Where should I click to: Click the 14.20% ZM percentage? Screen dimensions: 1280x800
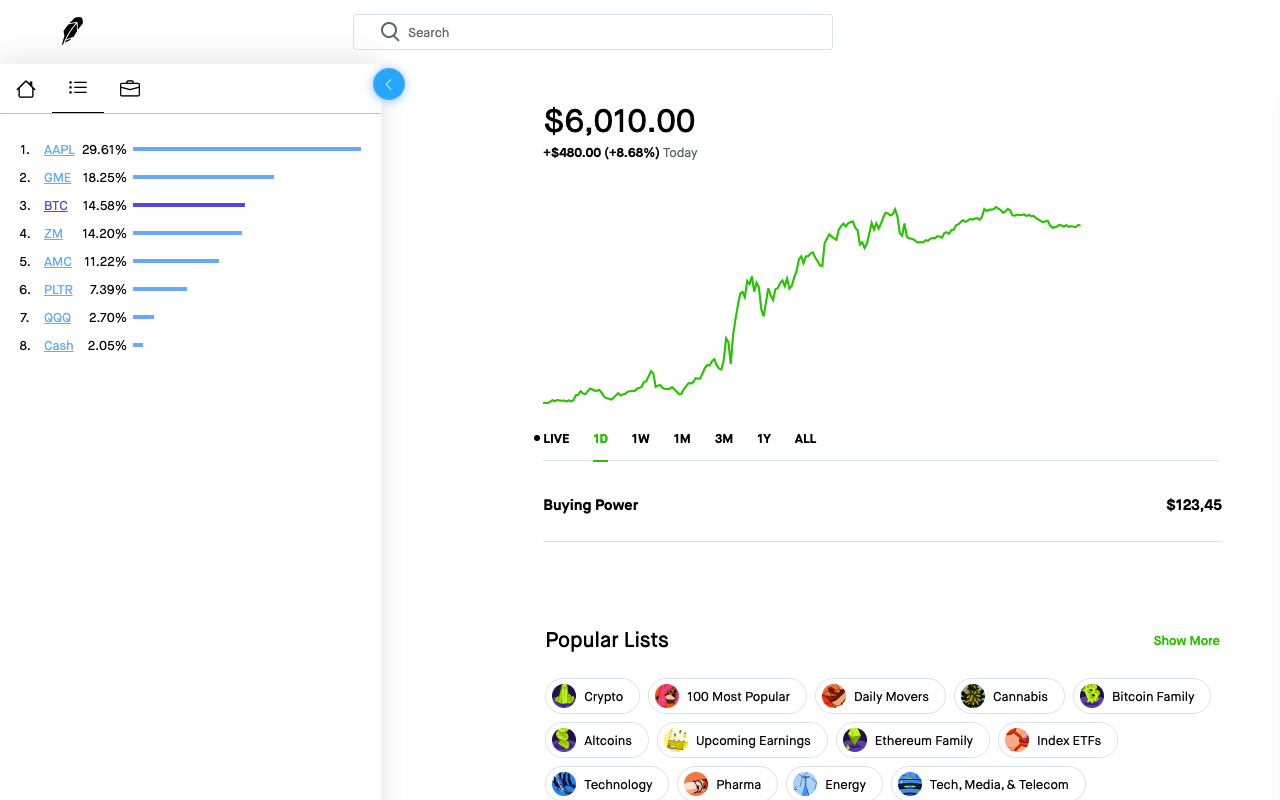coord(104,234)
